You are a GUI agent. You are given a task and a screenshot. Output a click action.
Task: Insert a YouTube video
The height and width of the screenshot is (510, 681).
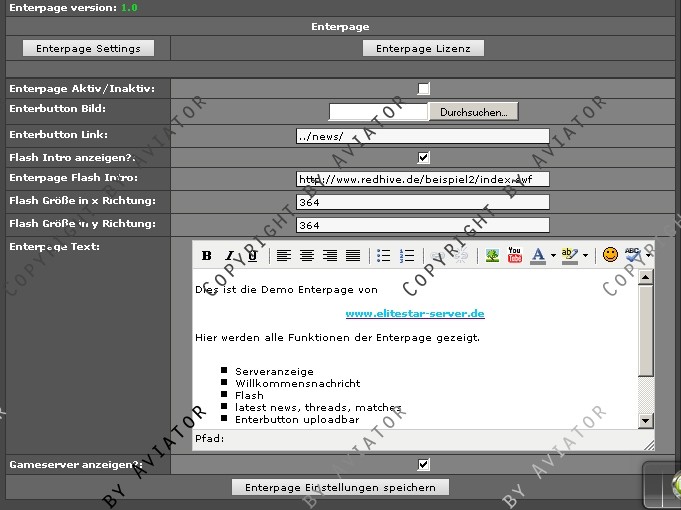(x=515, y=256)
